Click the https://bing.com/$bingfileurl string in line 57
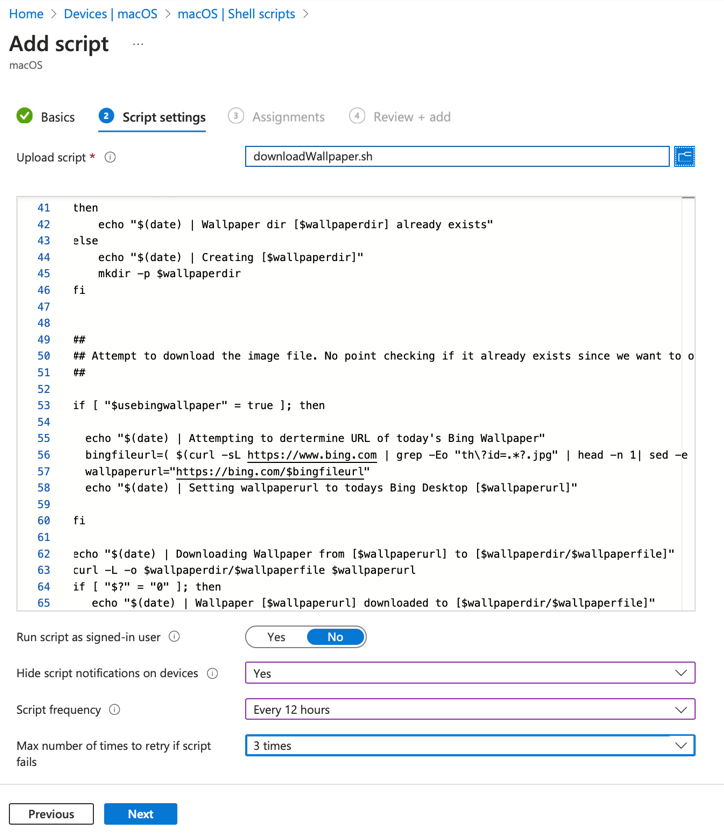 (270, 471)
